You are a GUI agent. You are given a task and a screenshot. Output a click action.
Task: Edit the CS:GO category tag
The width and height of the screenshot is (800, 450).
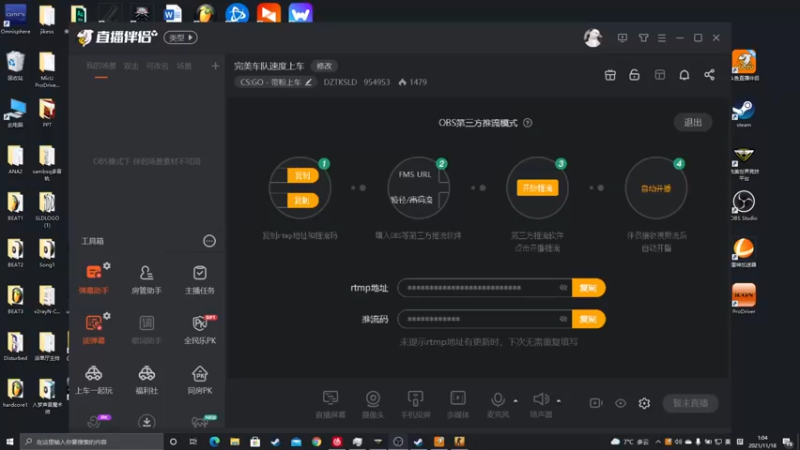click(276, 82)
